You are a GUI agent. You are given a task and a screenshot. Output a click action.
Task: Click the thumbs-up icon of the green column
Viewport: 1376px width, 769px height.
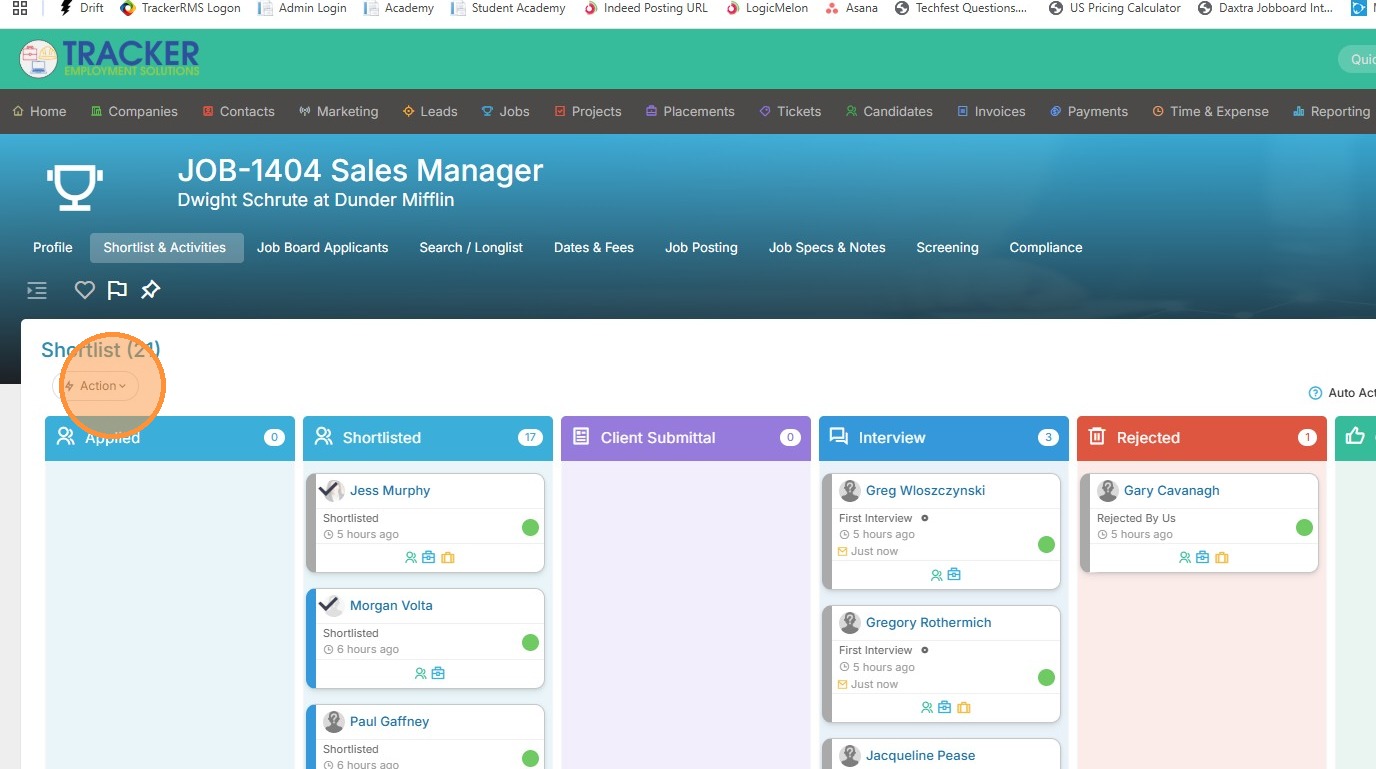click(1355, 436)
